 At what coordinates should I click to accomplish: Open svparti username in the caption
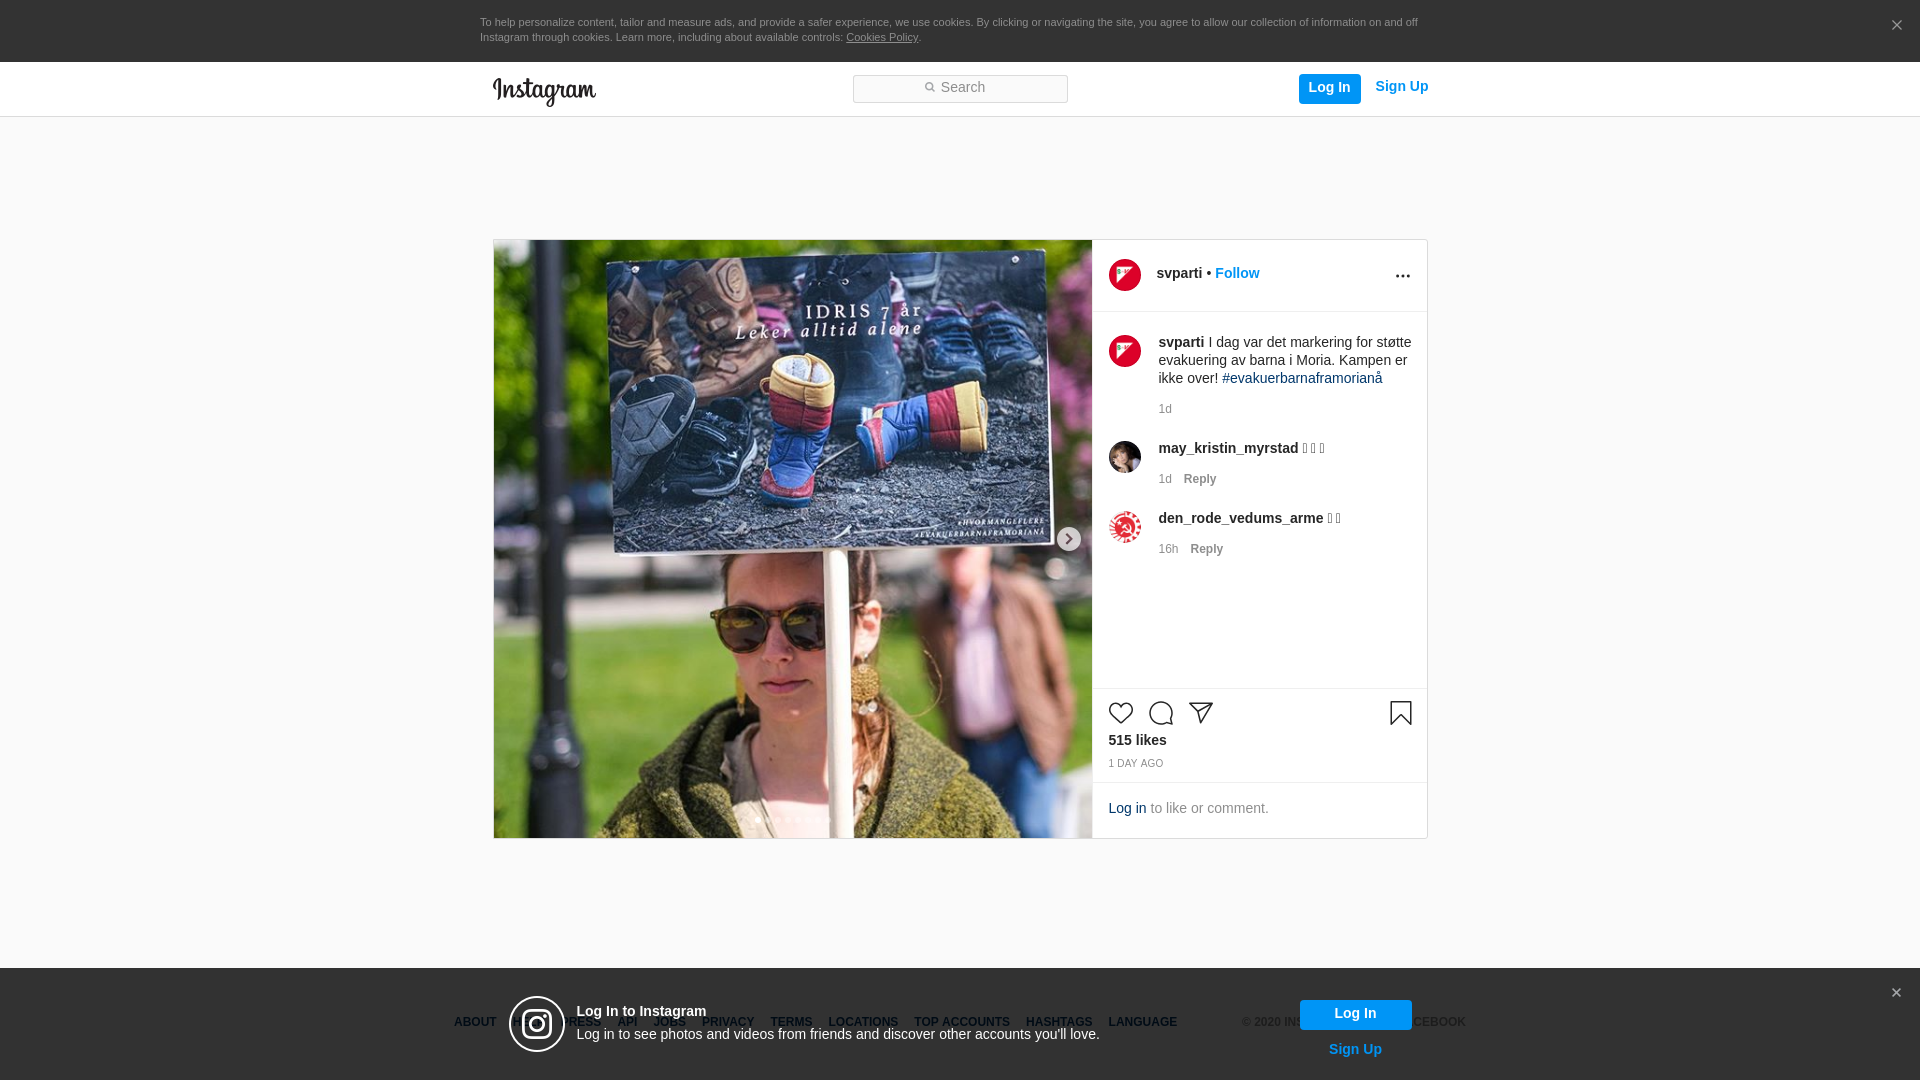1181,342
